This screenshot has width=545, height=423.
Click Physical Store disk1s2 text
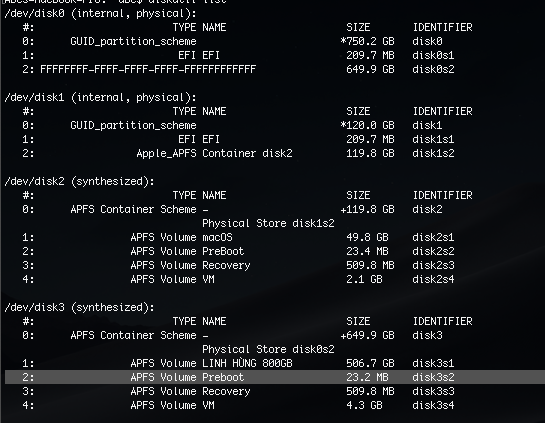coord(268,223)
